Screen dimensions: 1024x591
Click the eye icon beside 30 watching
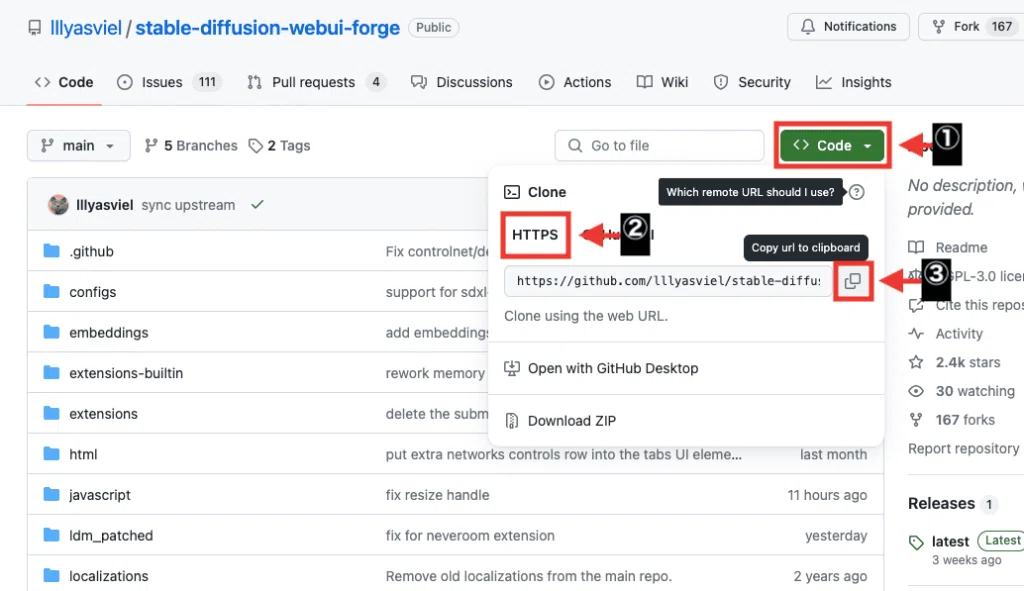916,391
